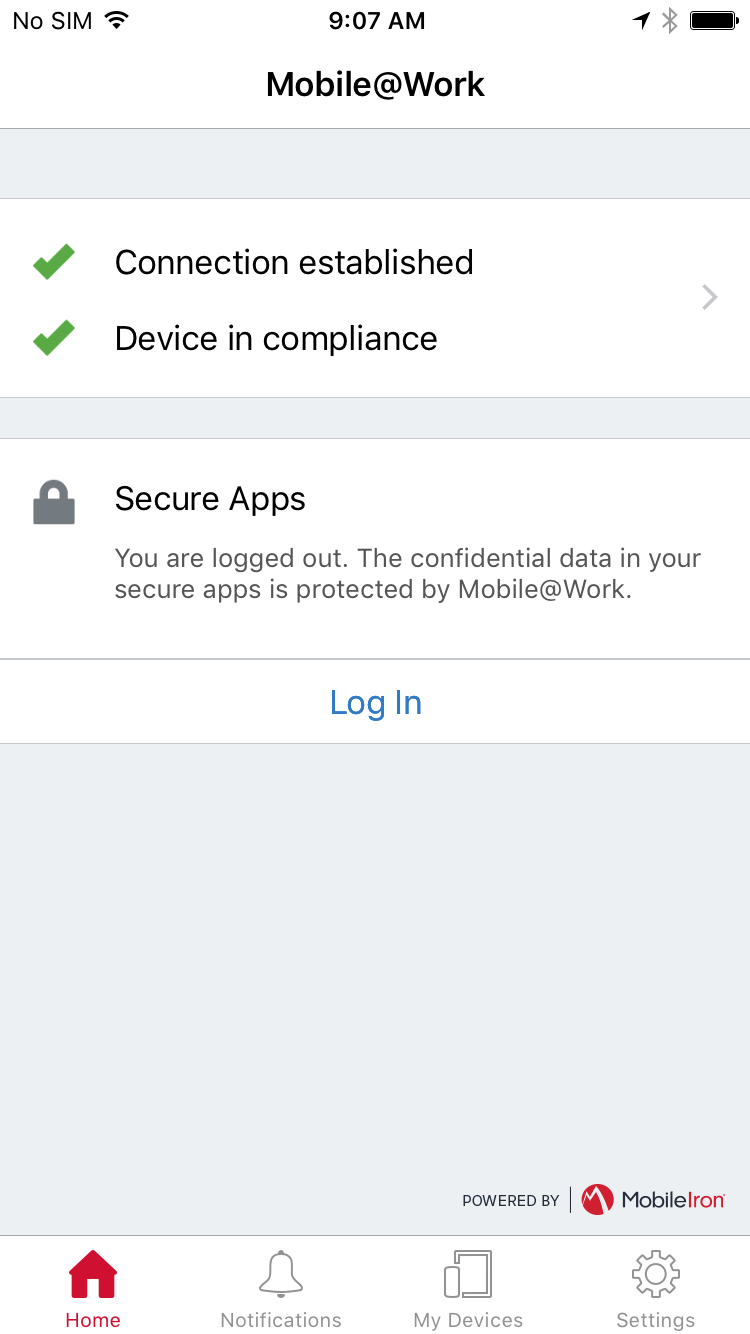Select the My Devices icon

(x=468, y=1274)
